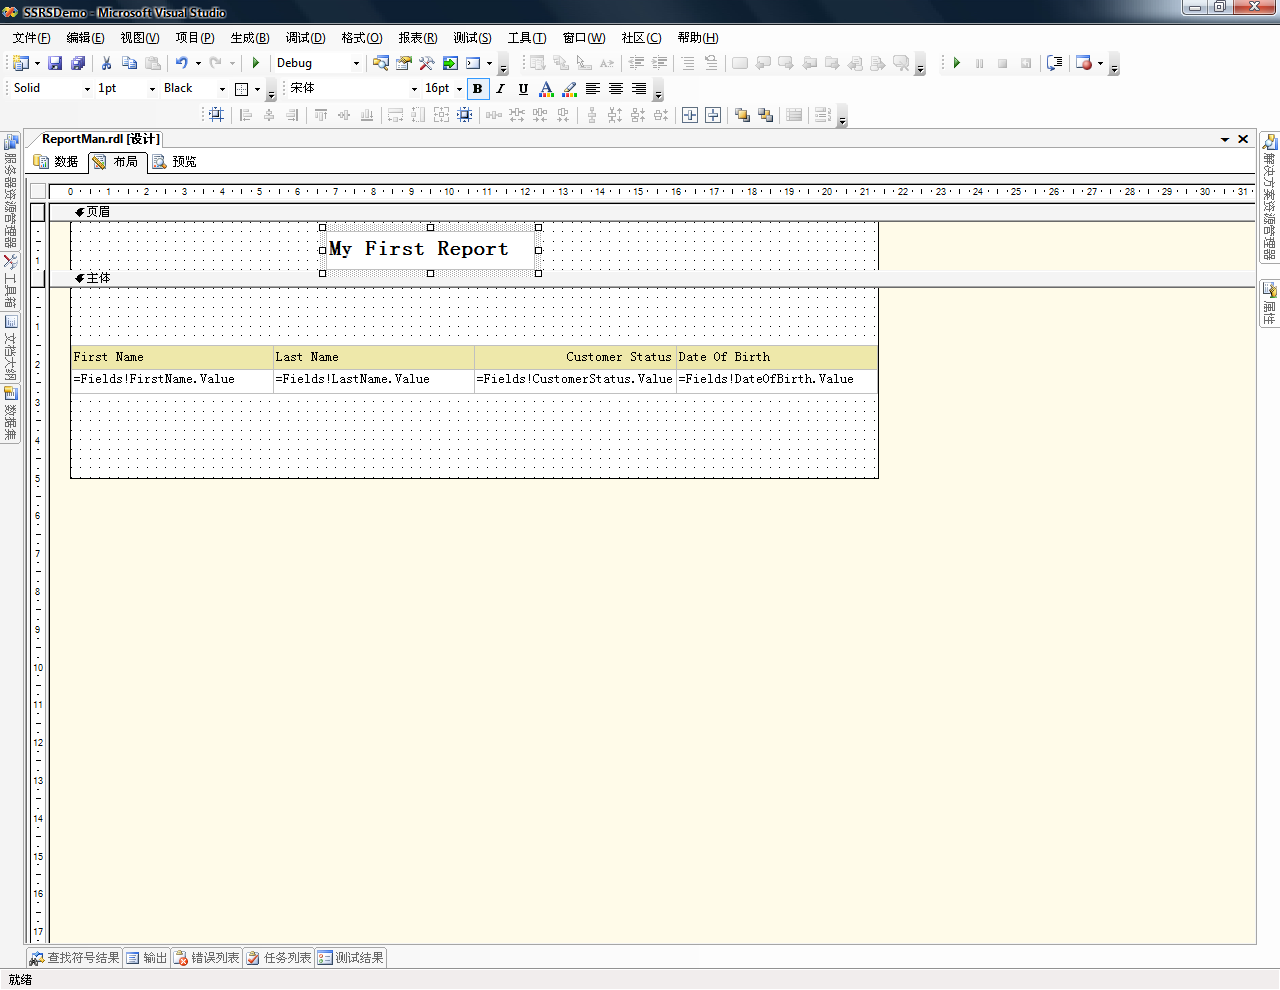
Task: Add a new item to the project
Action: click(x=20, y=63)
